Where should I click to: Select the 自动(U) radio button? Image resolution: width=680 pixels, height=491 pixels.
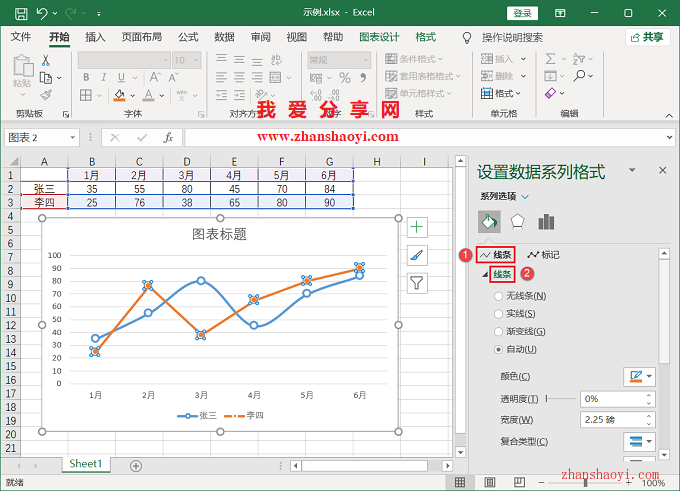[x=498, y=349]
